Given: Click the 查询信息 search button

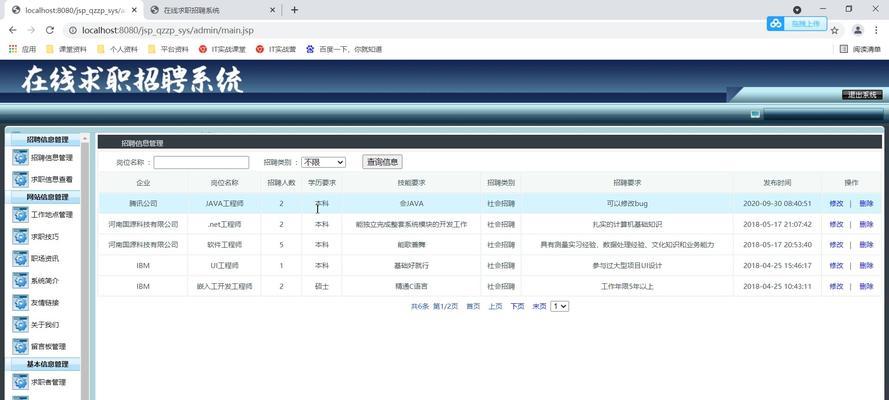Looking at the screenshot, I should (x=383, y=162).
